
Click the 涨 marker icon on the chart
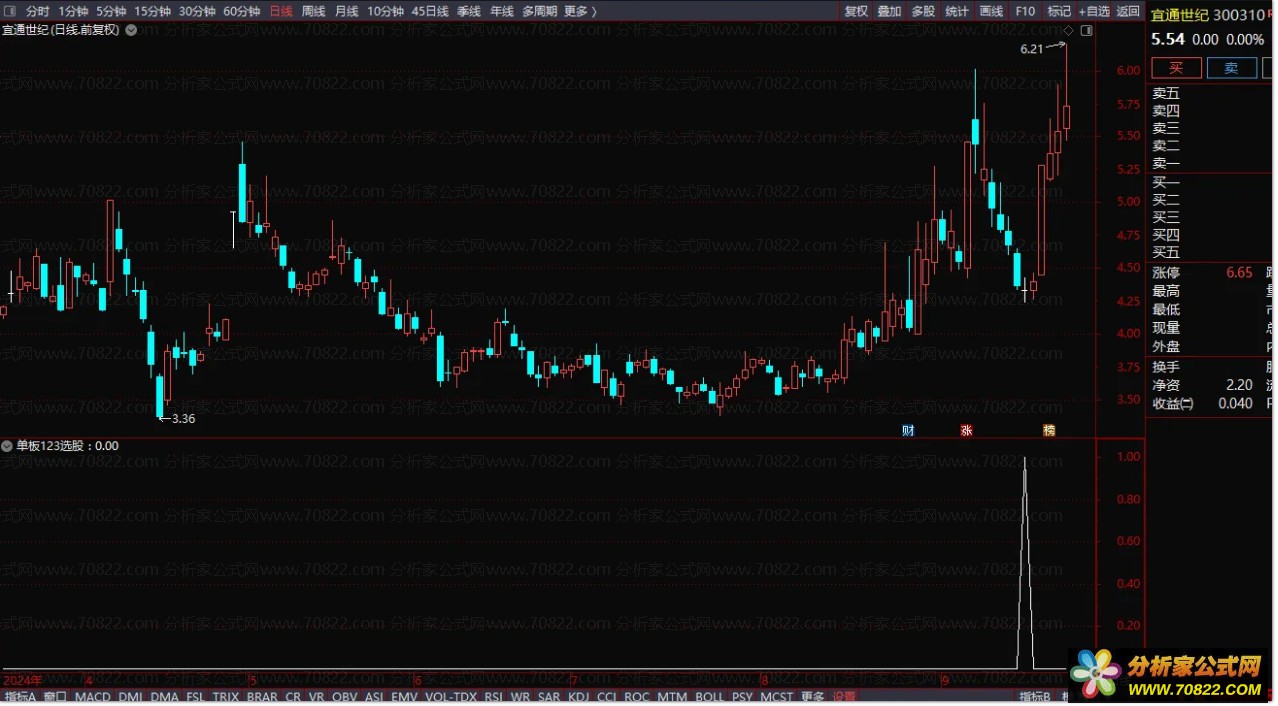pos(966,430)
